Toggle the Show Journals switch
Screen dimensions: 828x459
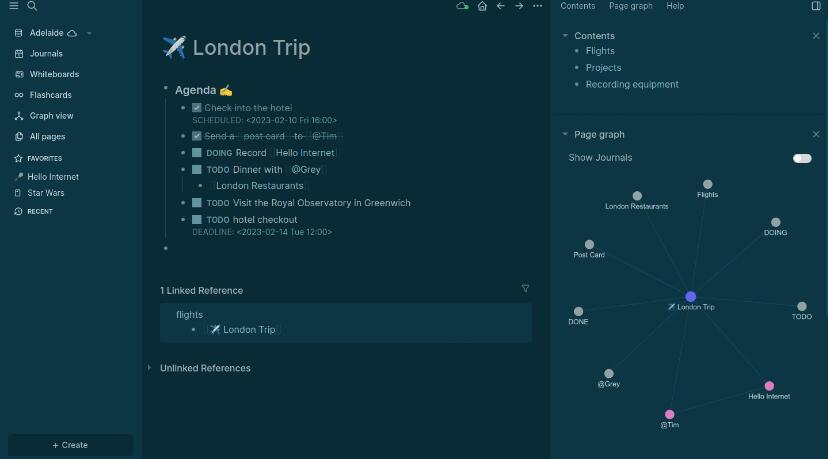[x=802, y=158]
